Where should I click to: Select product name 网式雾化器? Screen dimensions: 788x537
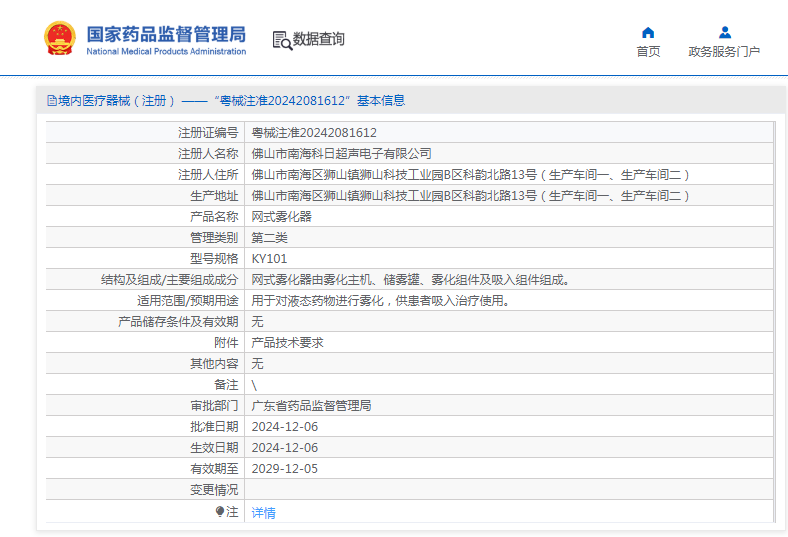(x=281, y=217)
